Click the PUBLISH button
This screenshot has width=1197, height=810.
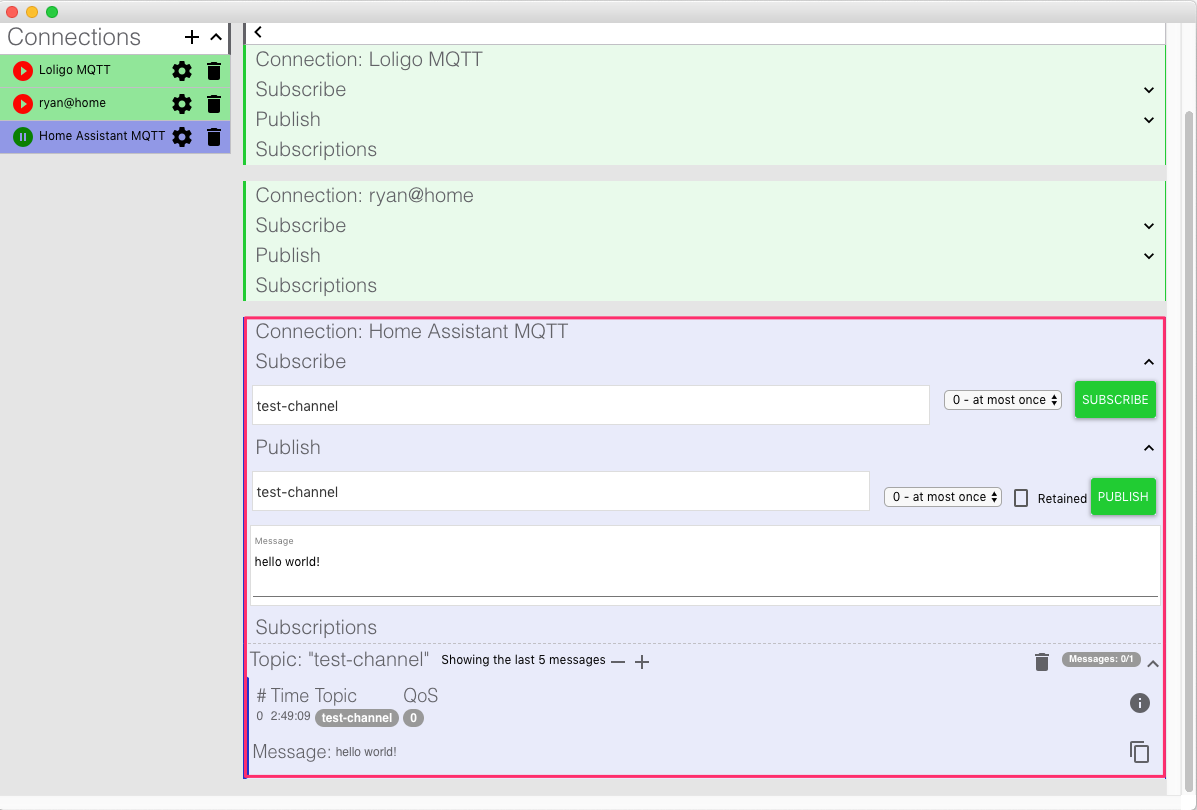tap(1123, 496)
